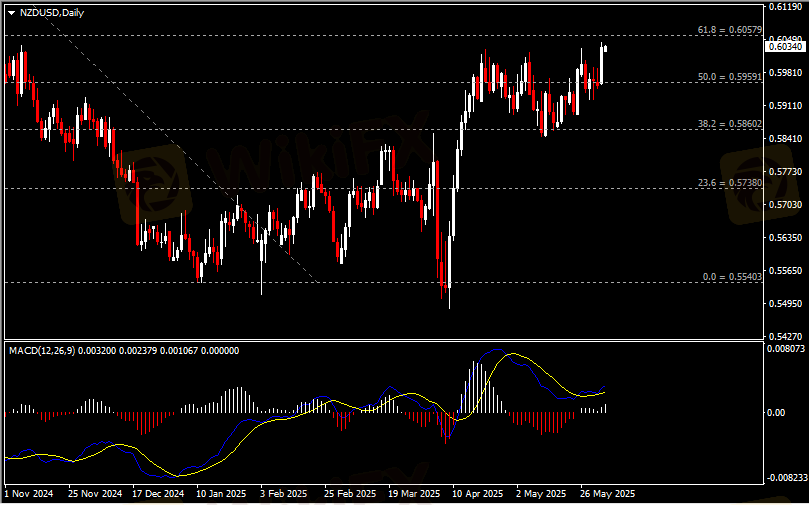809x505 pixels.
Task: Click the 10 Jan 2025 date label
Action: tap(221, 494)
